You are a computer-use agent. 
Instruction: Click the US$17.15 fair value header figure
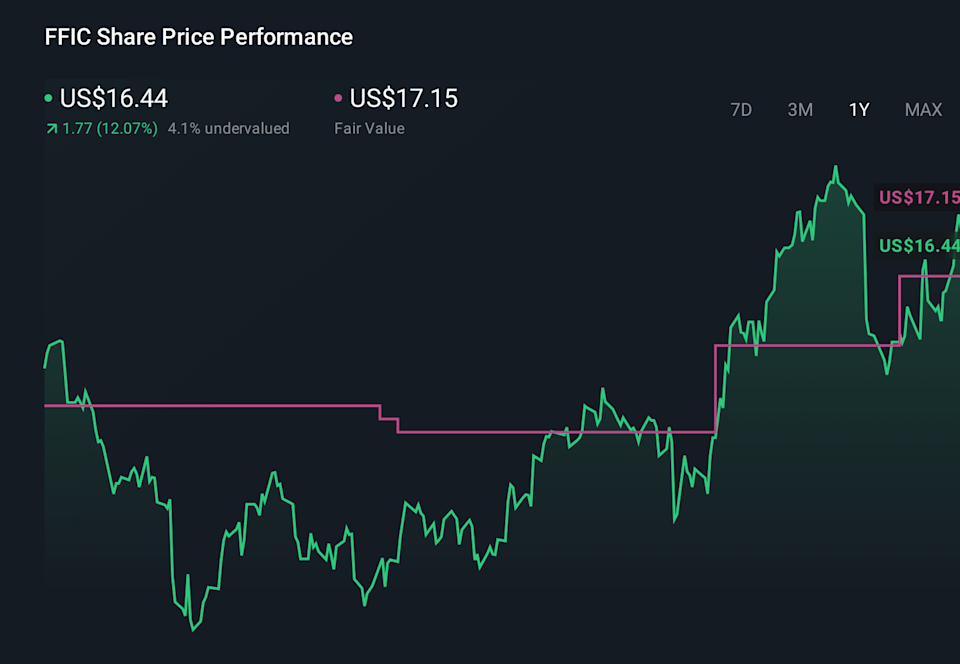click(403, 98)
